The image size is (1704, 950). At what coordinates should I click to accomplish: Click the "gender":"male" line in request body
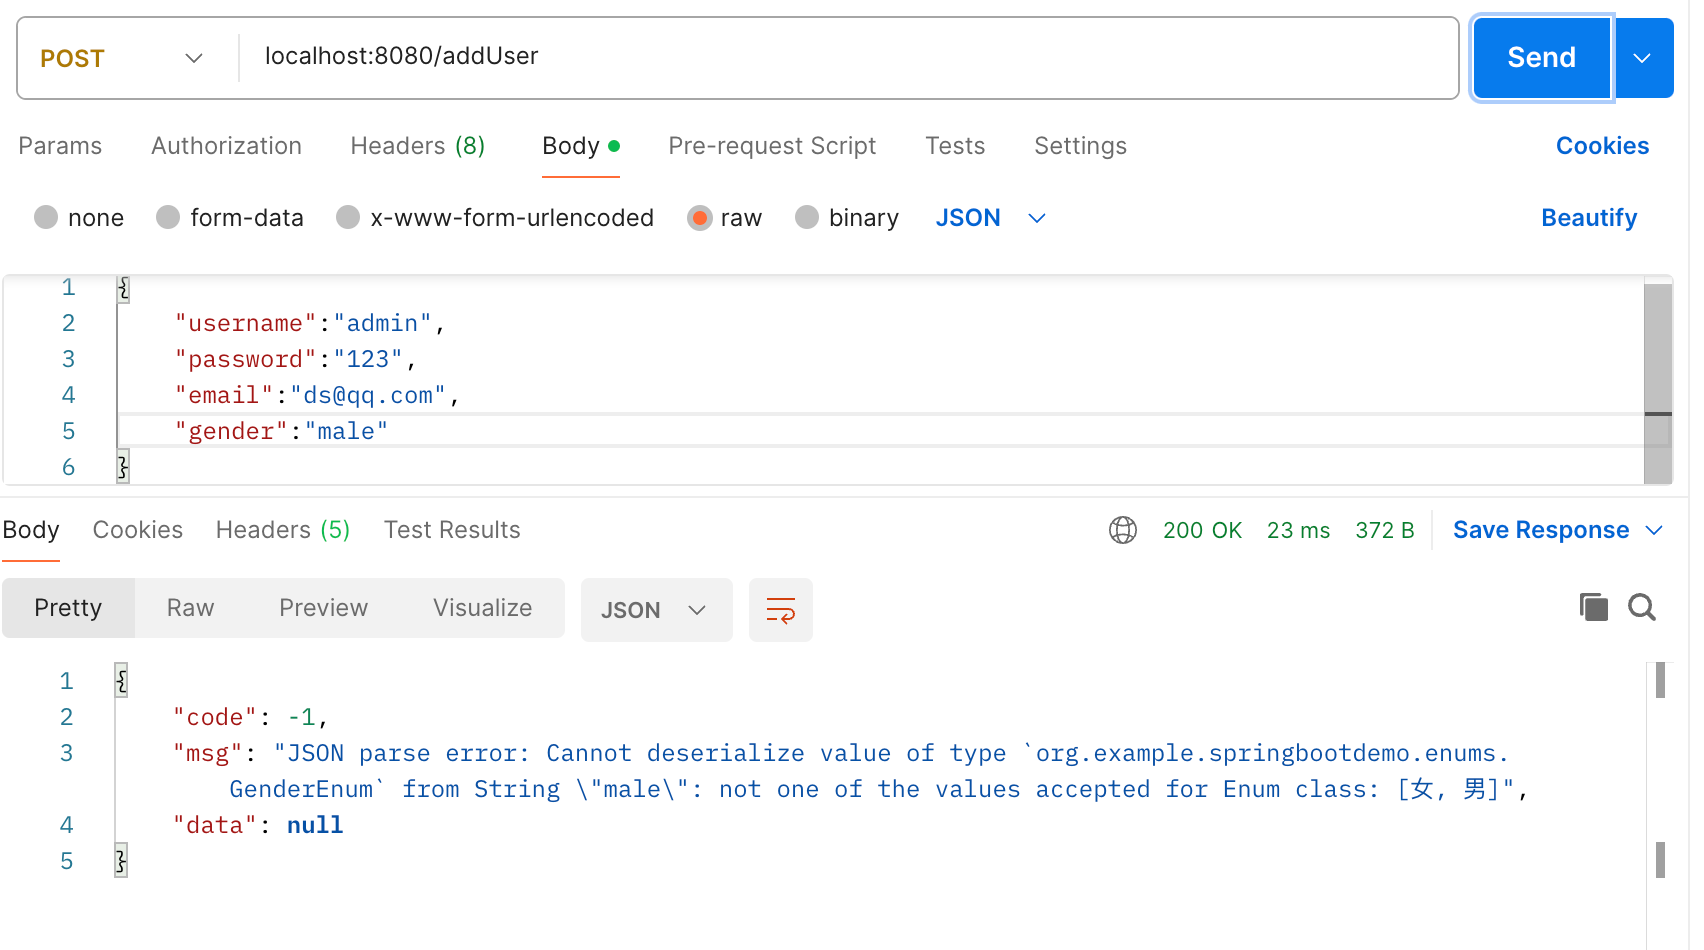[x=282, y=432]
